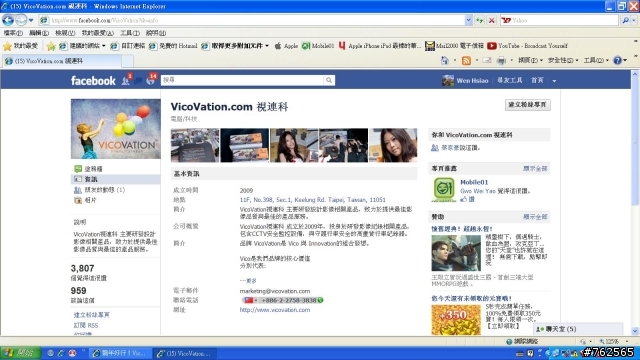The width and height of the screenshot is (640, 360).
Task: Open the Mail2000 bookmark
Action: click(454, 46)
